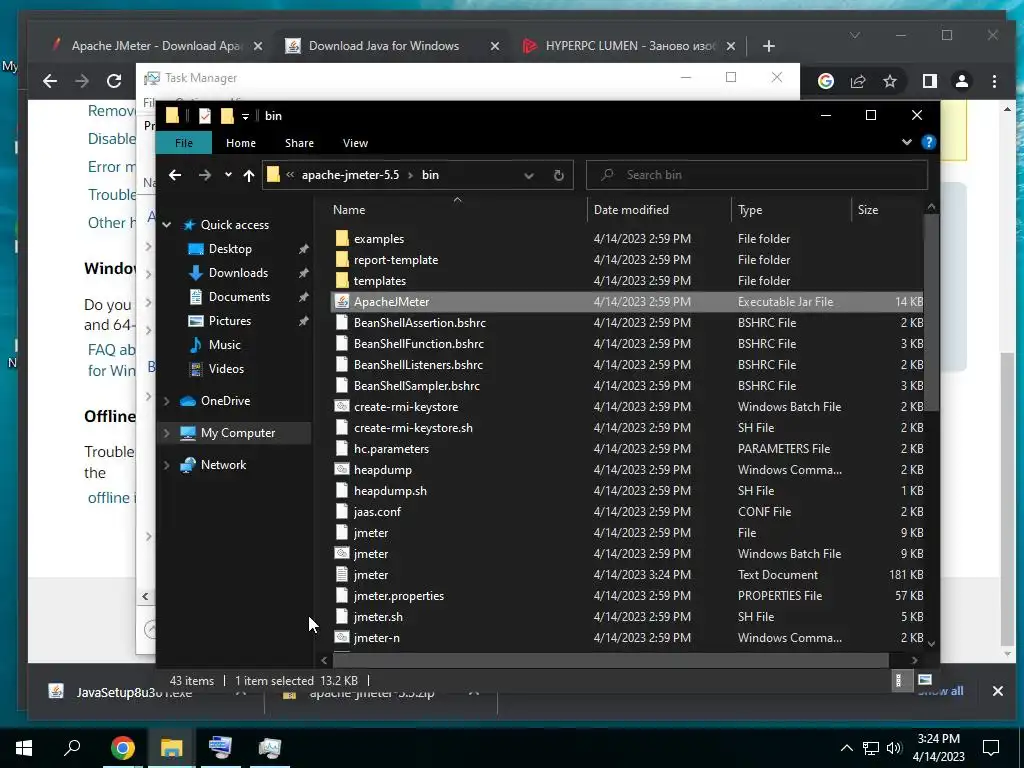Click the file list horizontal scrollbar
Image resolution: width=1024 pixels, height=768 pixels.
tap(610, 660)
